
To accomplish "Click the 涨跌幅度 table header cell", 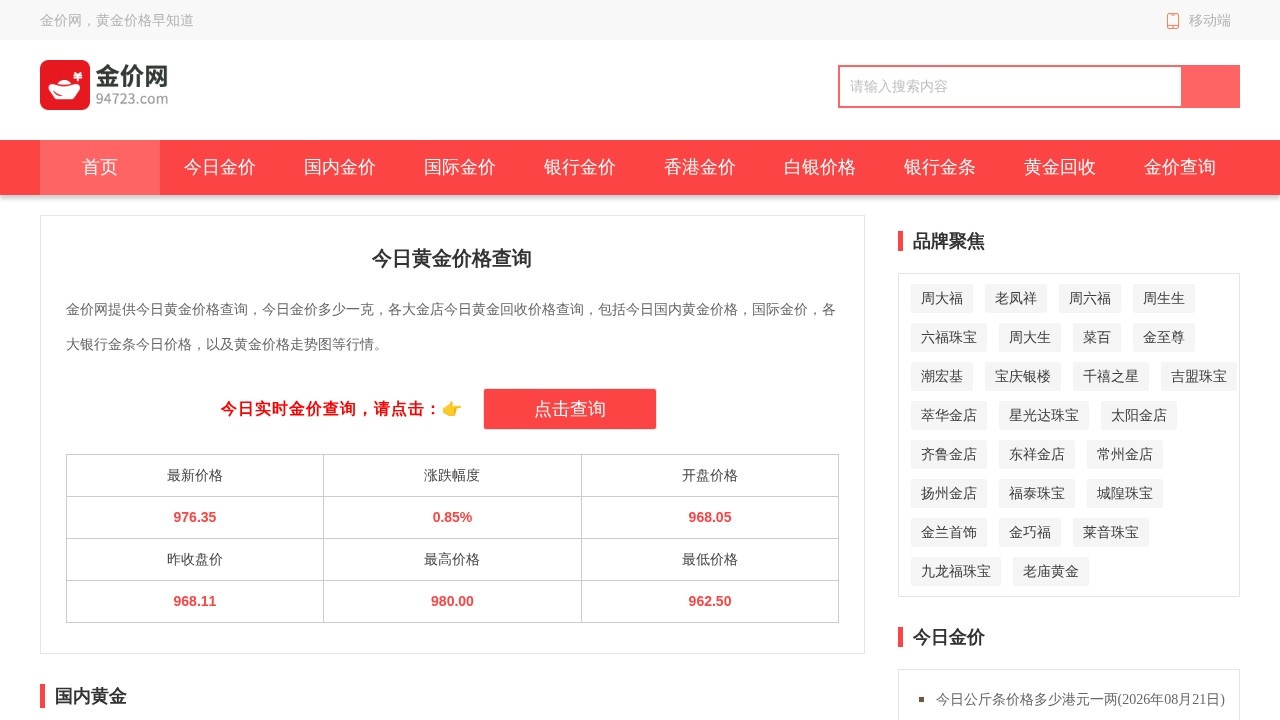I will [452, 475].
